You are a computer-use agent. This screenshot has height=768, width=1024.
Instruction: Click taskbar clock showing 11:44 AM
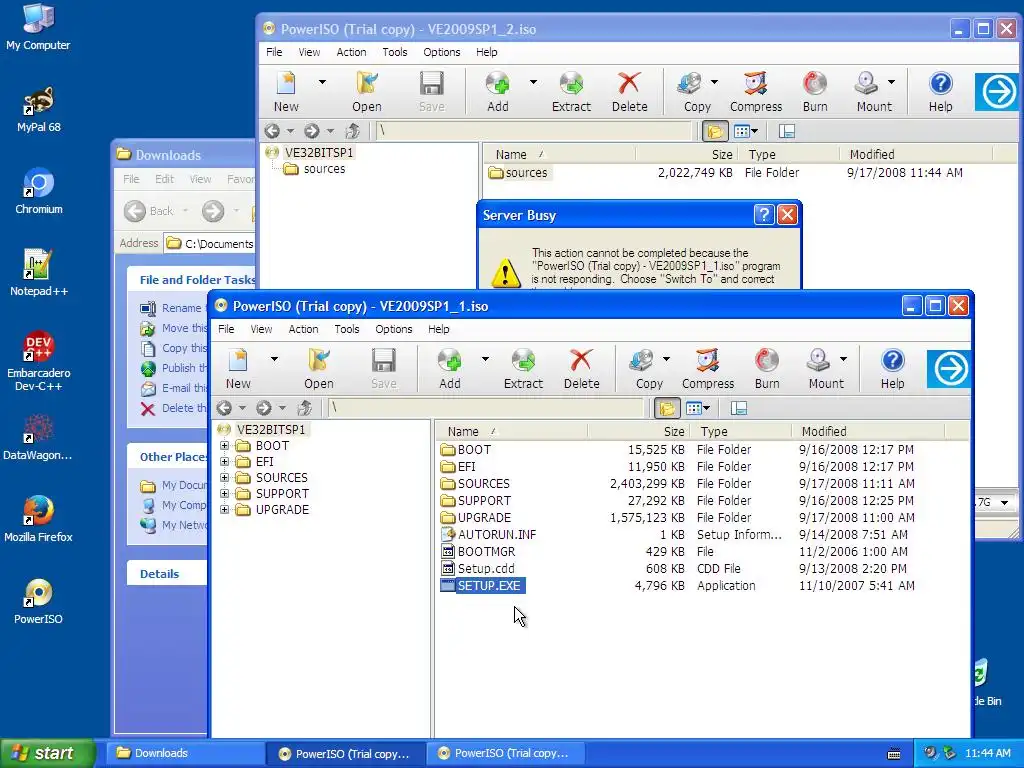point(987,753)
